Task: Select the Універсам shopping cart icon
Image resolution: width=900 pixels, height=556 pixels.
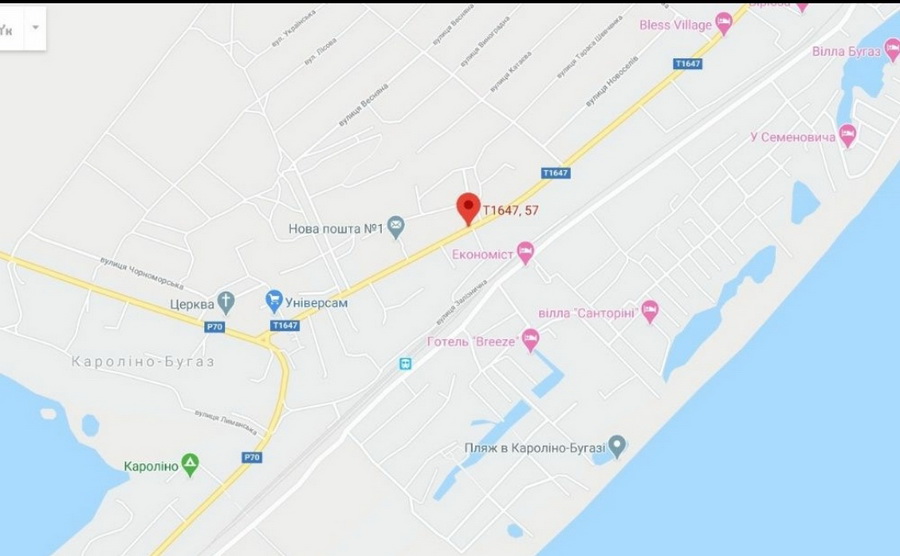Action: (x=274, y=301)
